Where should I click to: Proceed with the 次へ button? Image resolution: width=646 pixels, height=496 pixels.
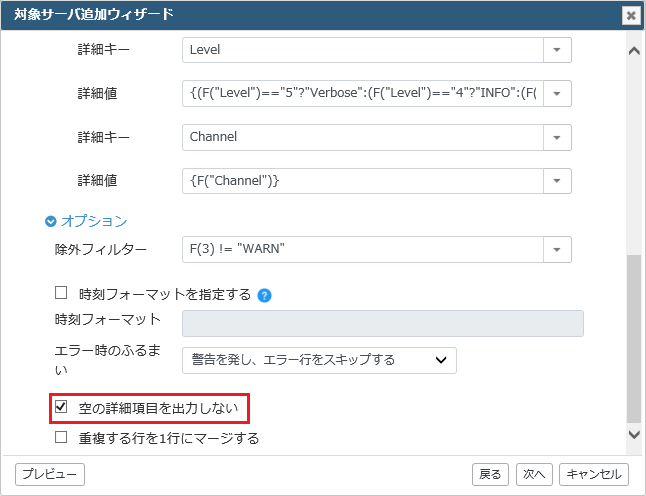534,475
